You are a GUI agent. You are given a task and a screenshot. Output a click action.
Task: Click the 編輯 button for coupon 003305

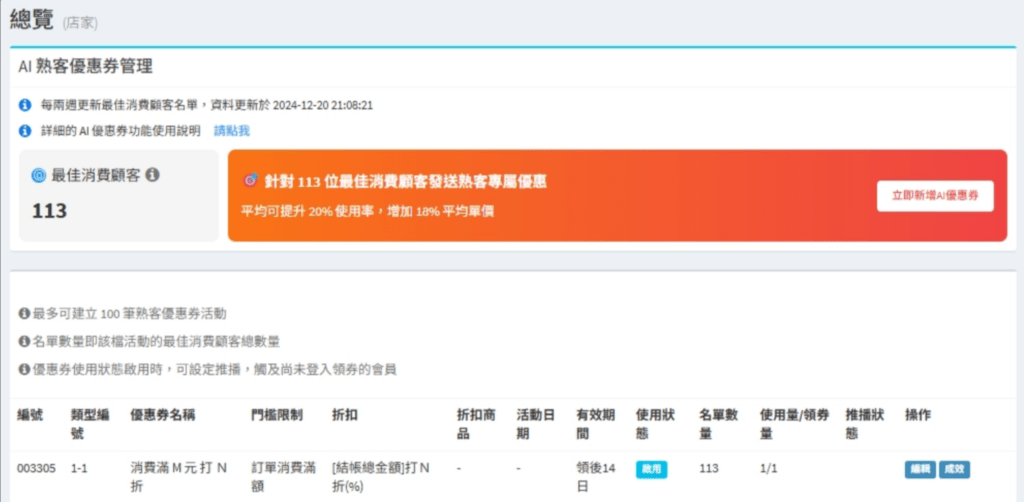920,469
